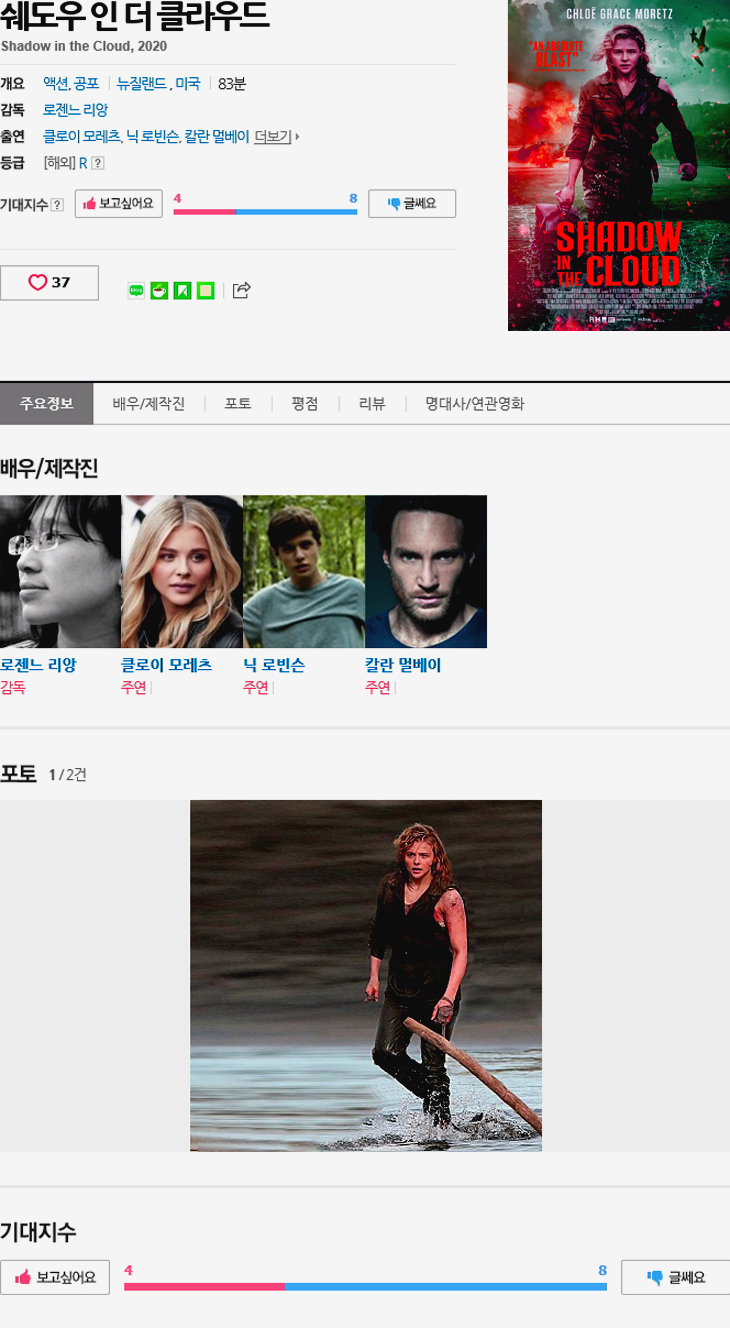Click 닉 로빈슨 link in 출연 row
Screen dimensions: 730x1328
[153, 137]
